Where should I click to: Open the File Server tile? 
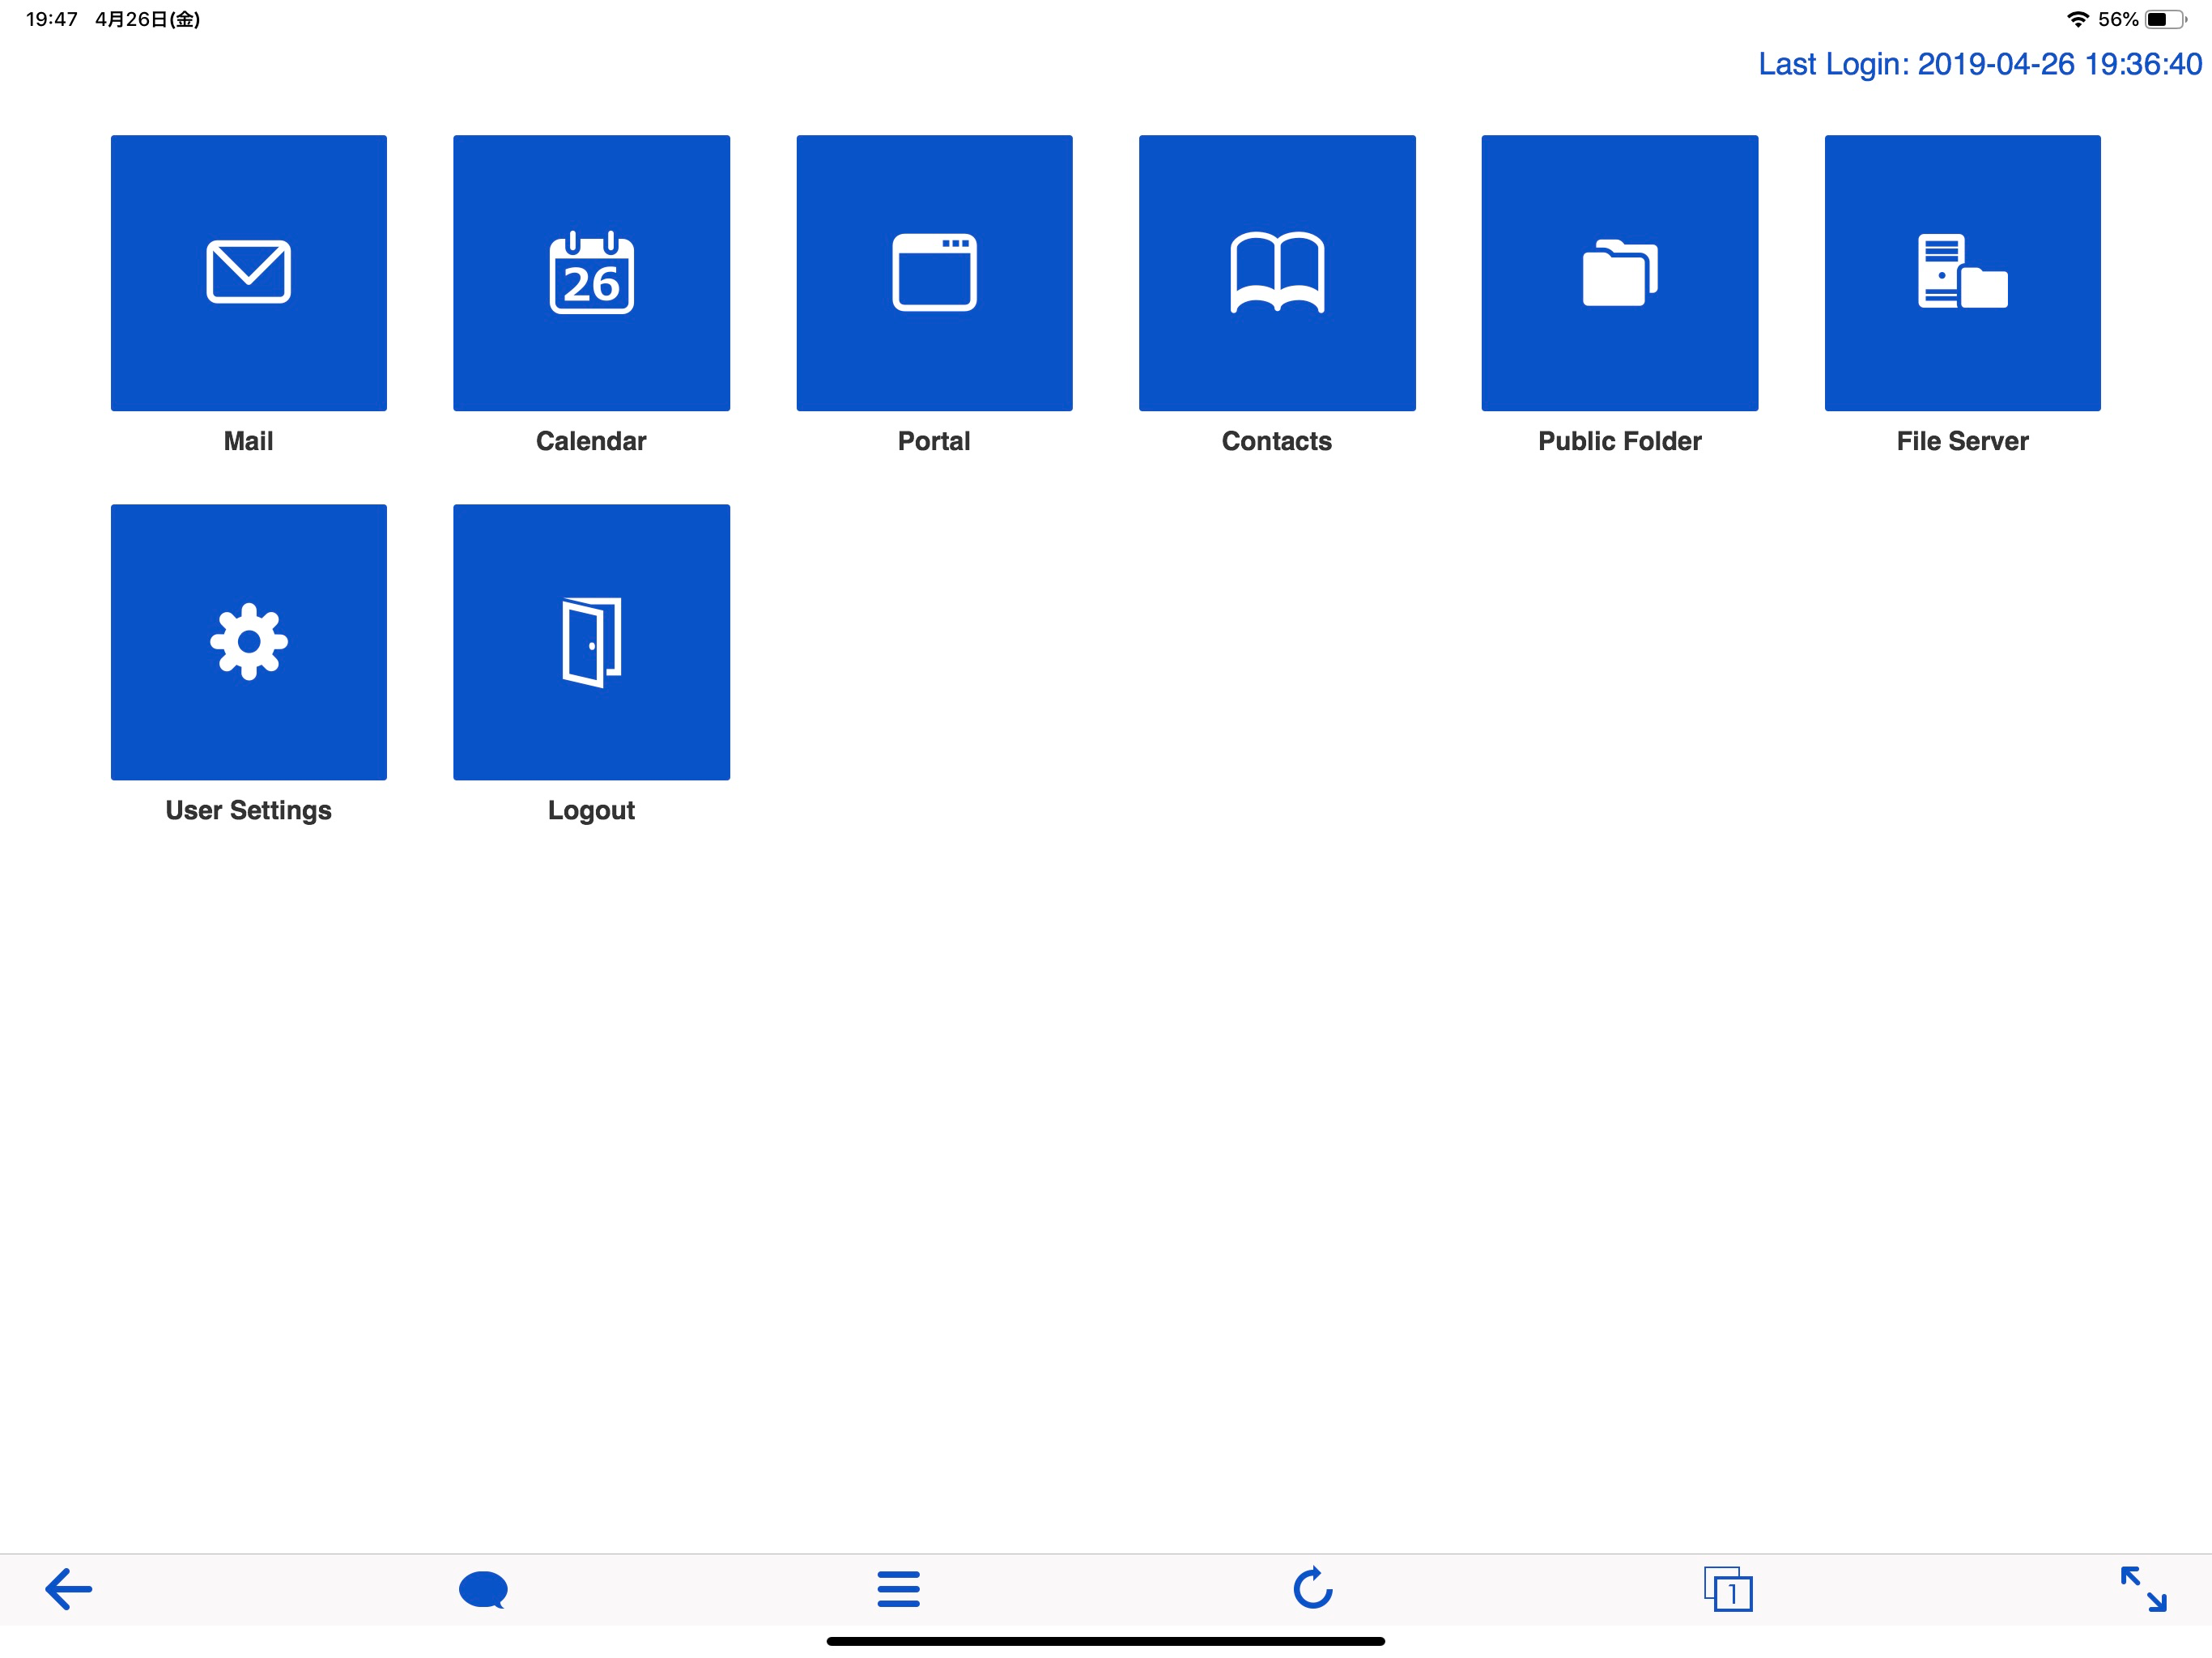click(1962, 273)
